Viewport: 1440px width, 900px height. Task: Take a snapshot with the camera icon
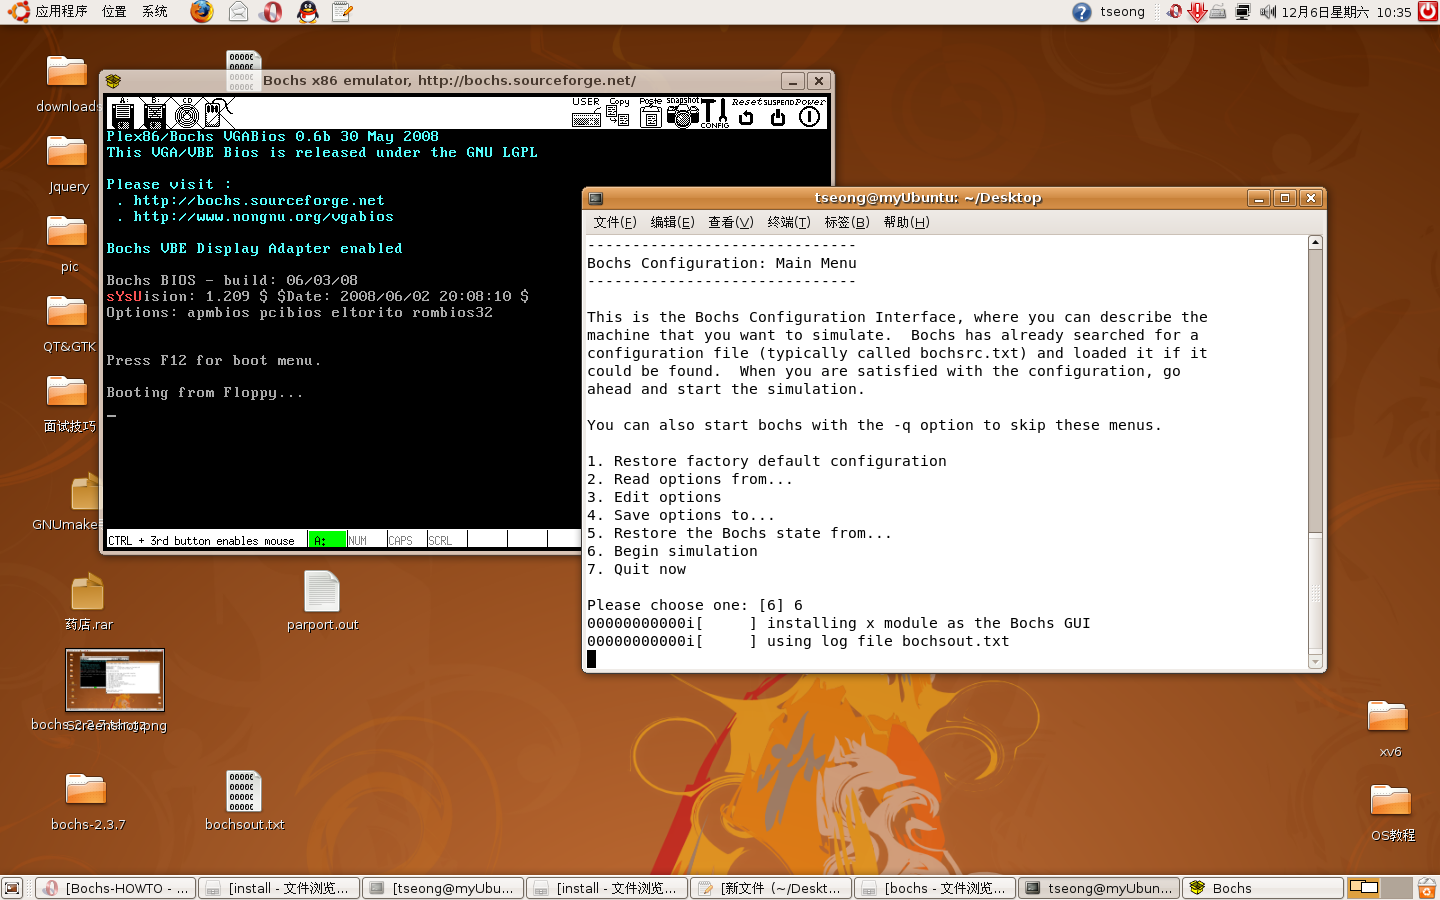pos(682,113)
